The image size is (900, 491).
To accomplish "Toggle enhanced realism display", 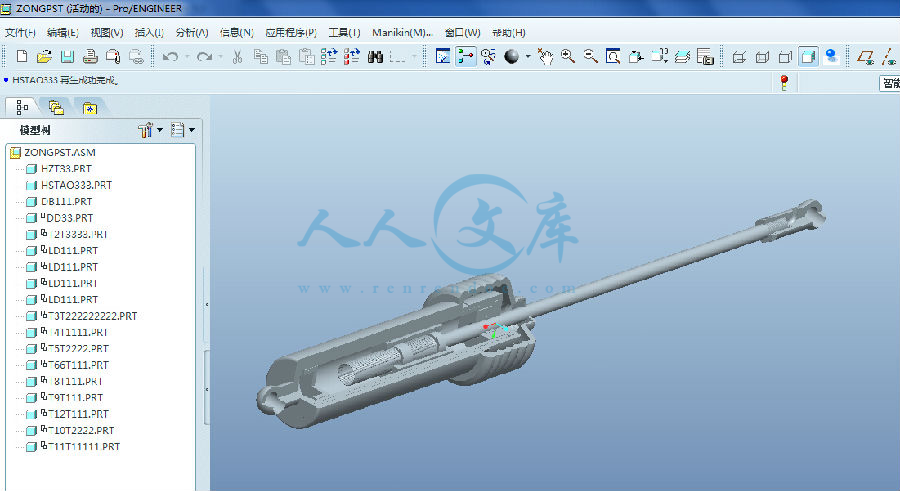I will (831, 56).
